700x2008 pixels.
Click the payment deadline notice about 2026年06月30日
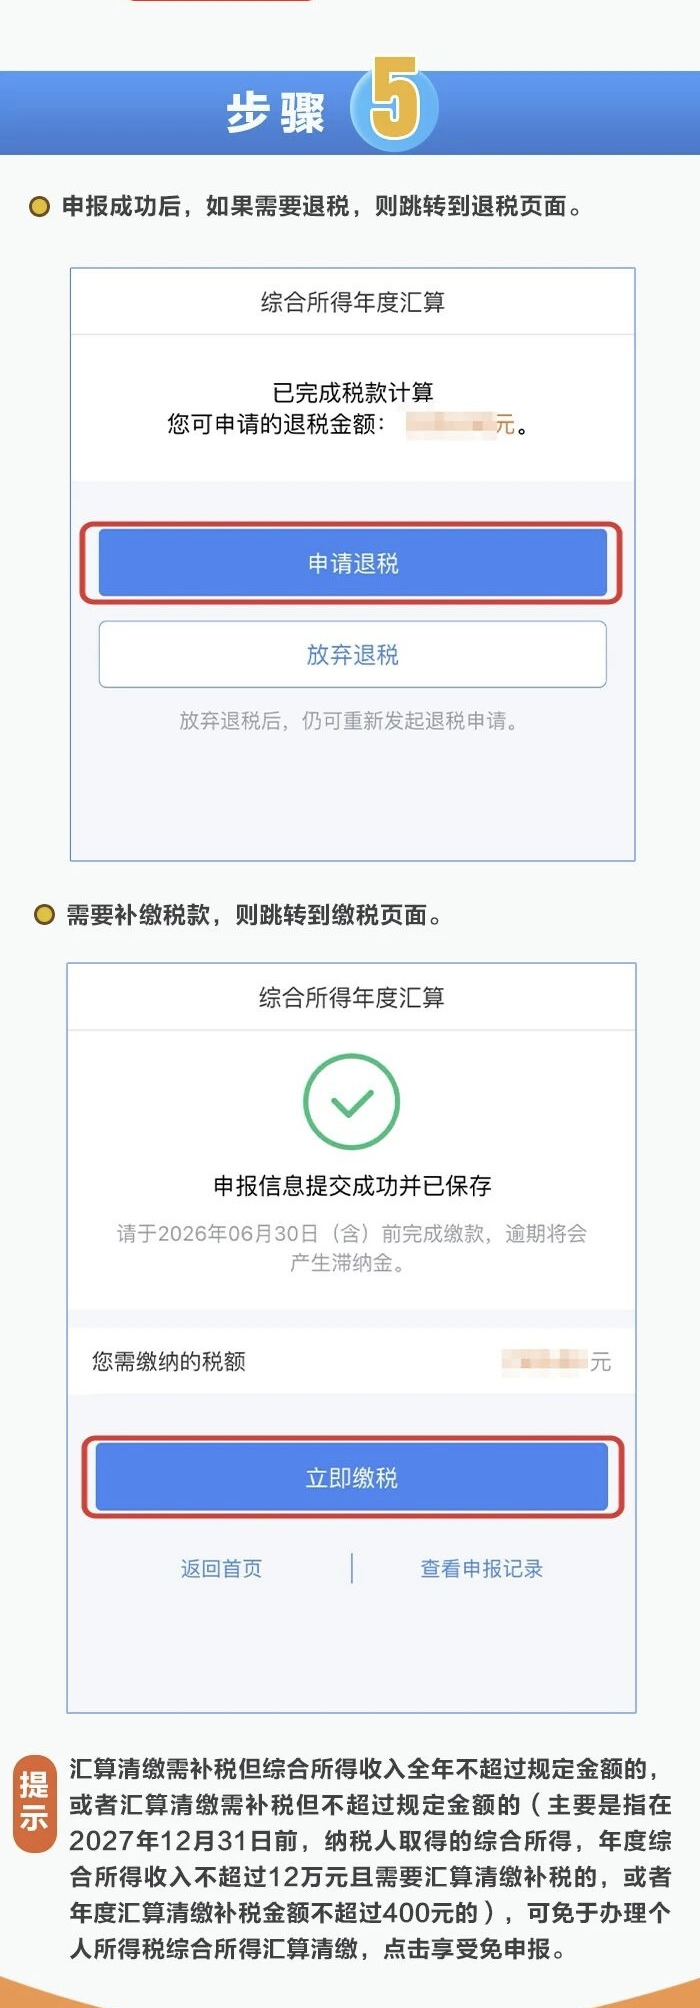point(350,1250)
